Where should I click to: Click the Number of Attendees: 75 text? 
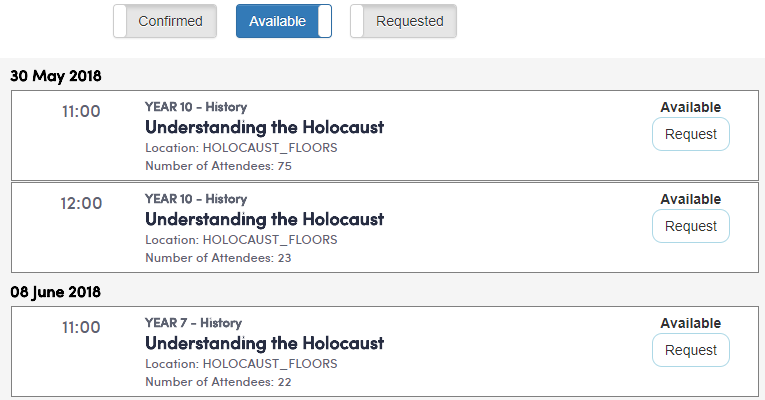click(218, 166)
